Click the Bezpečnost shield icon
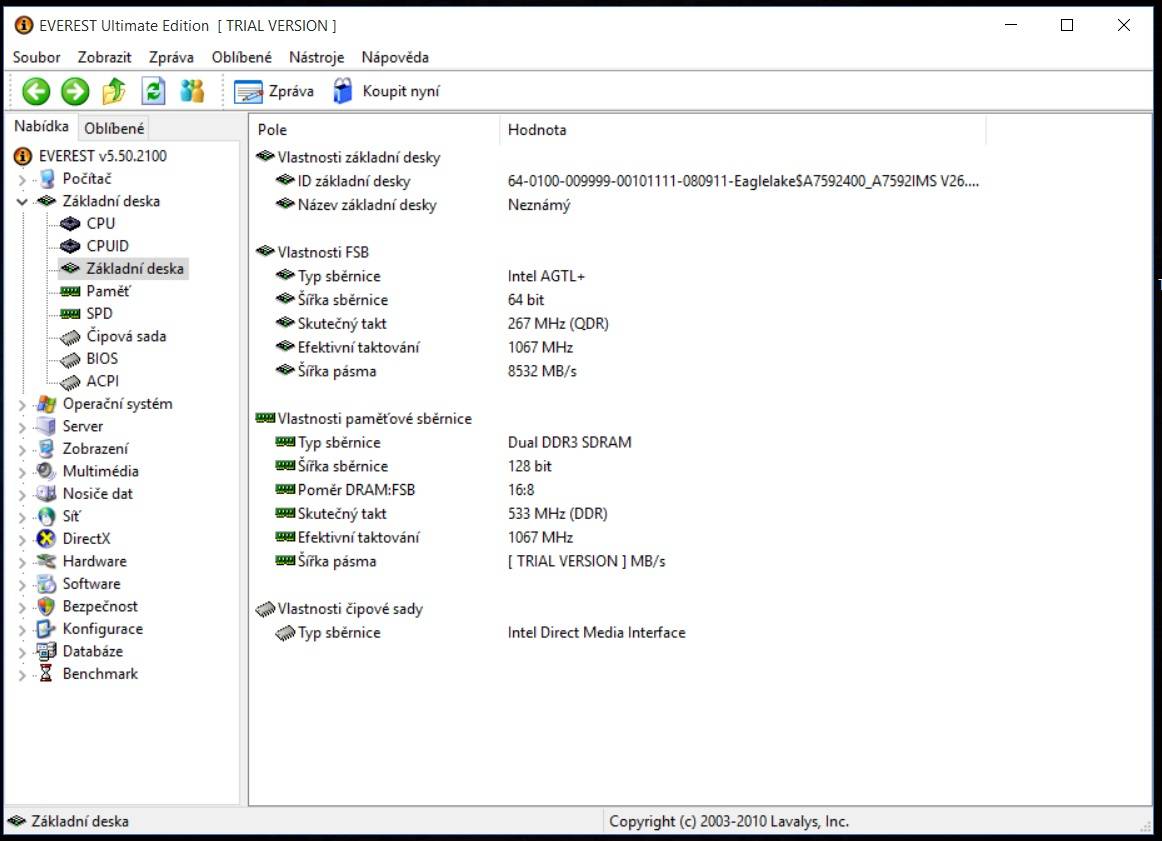 (x=46, y=606)
